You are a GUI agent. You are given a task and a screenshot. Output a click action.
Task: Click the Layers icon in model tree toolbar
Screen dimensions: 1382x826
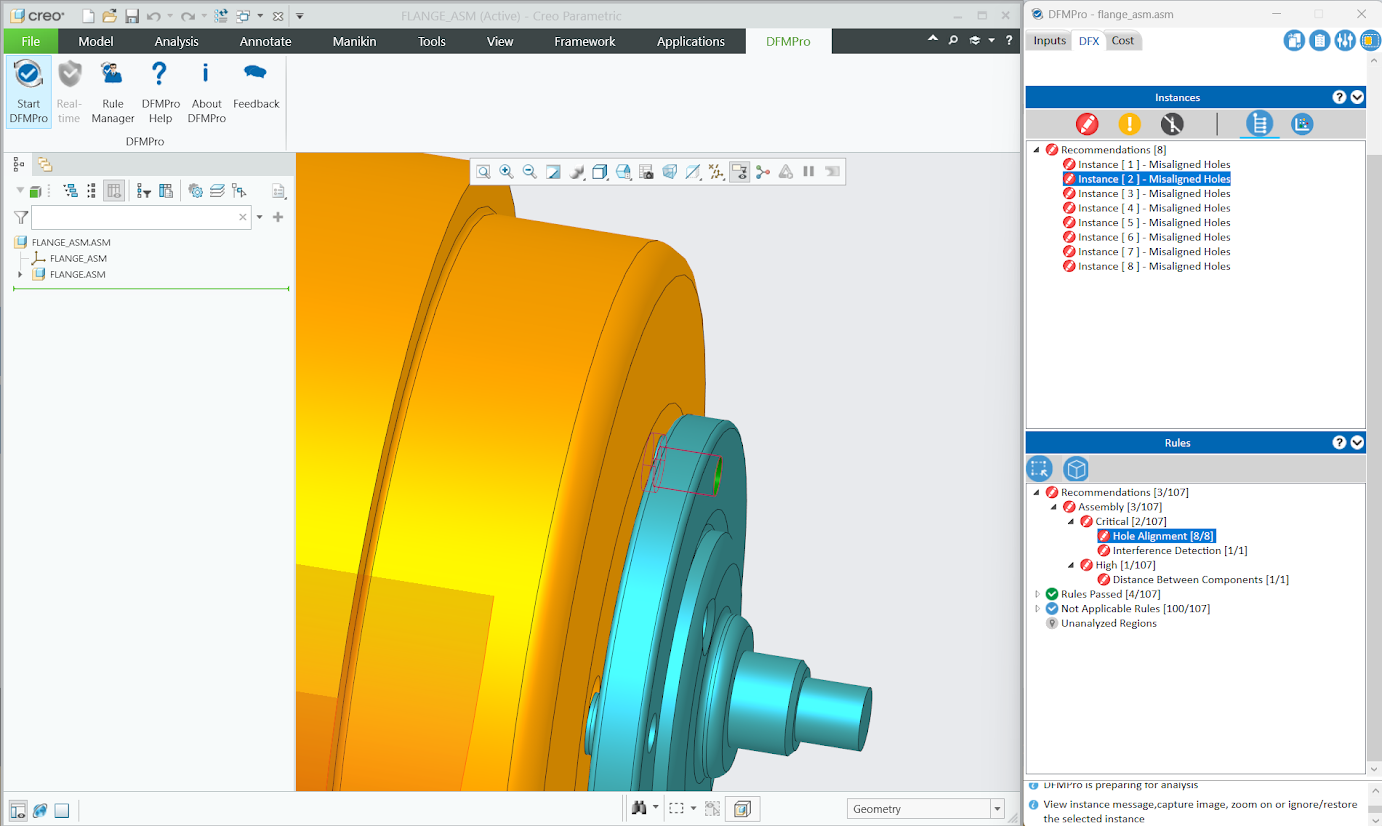point(217,191)
